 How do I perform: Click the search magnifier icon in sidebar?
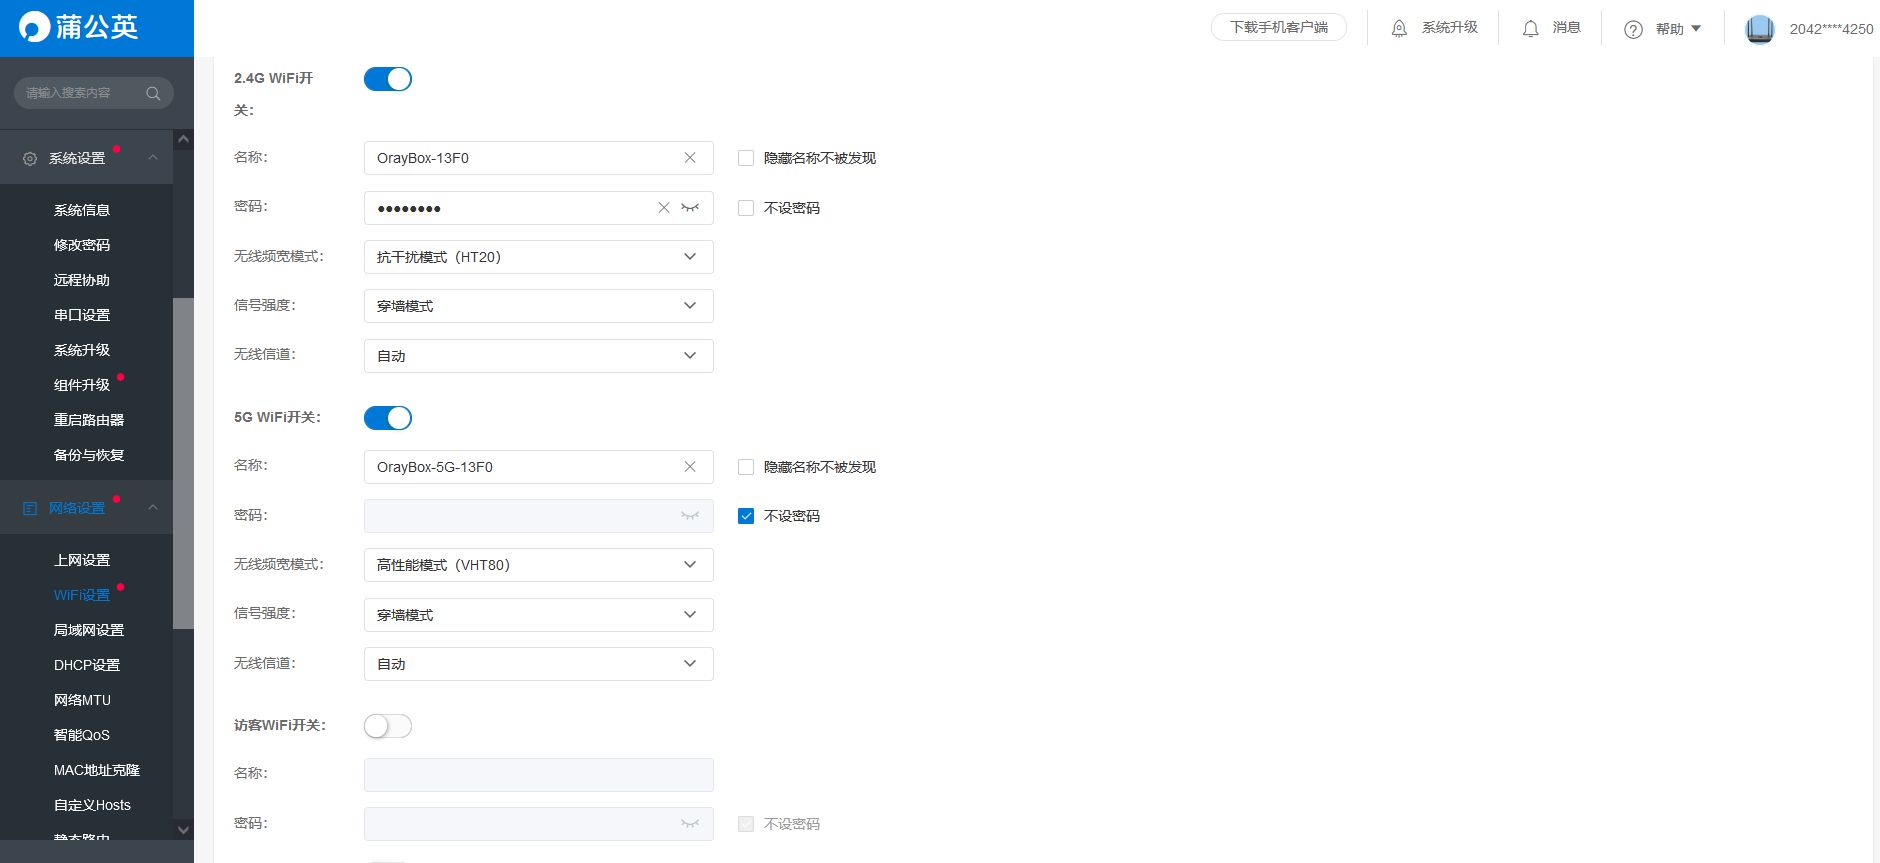(x=153, y=93)
